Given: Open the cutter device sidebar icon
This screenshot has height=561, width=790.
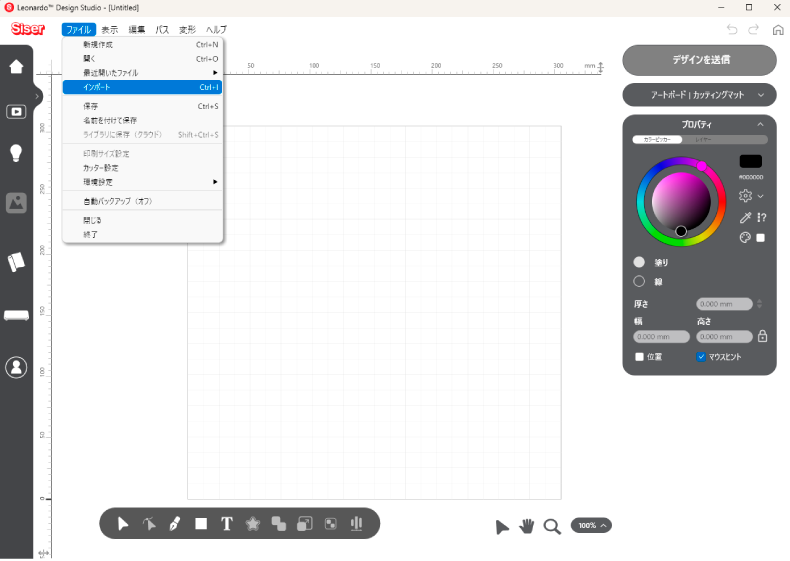Looking at the screenshot, I should tap(16, 316).
